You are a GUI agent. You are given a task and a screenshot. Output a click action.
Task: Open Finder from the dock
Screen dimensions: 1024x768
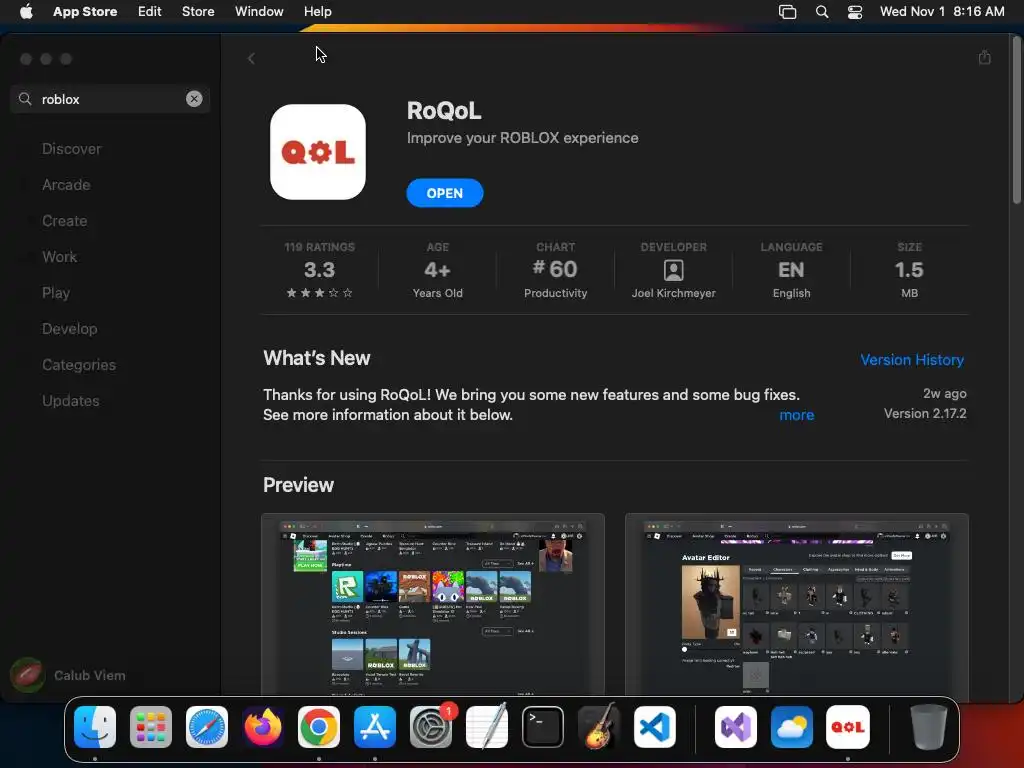point(95,727)
